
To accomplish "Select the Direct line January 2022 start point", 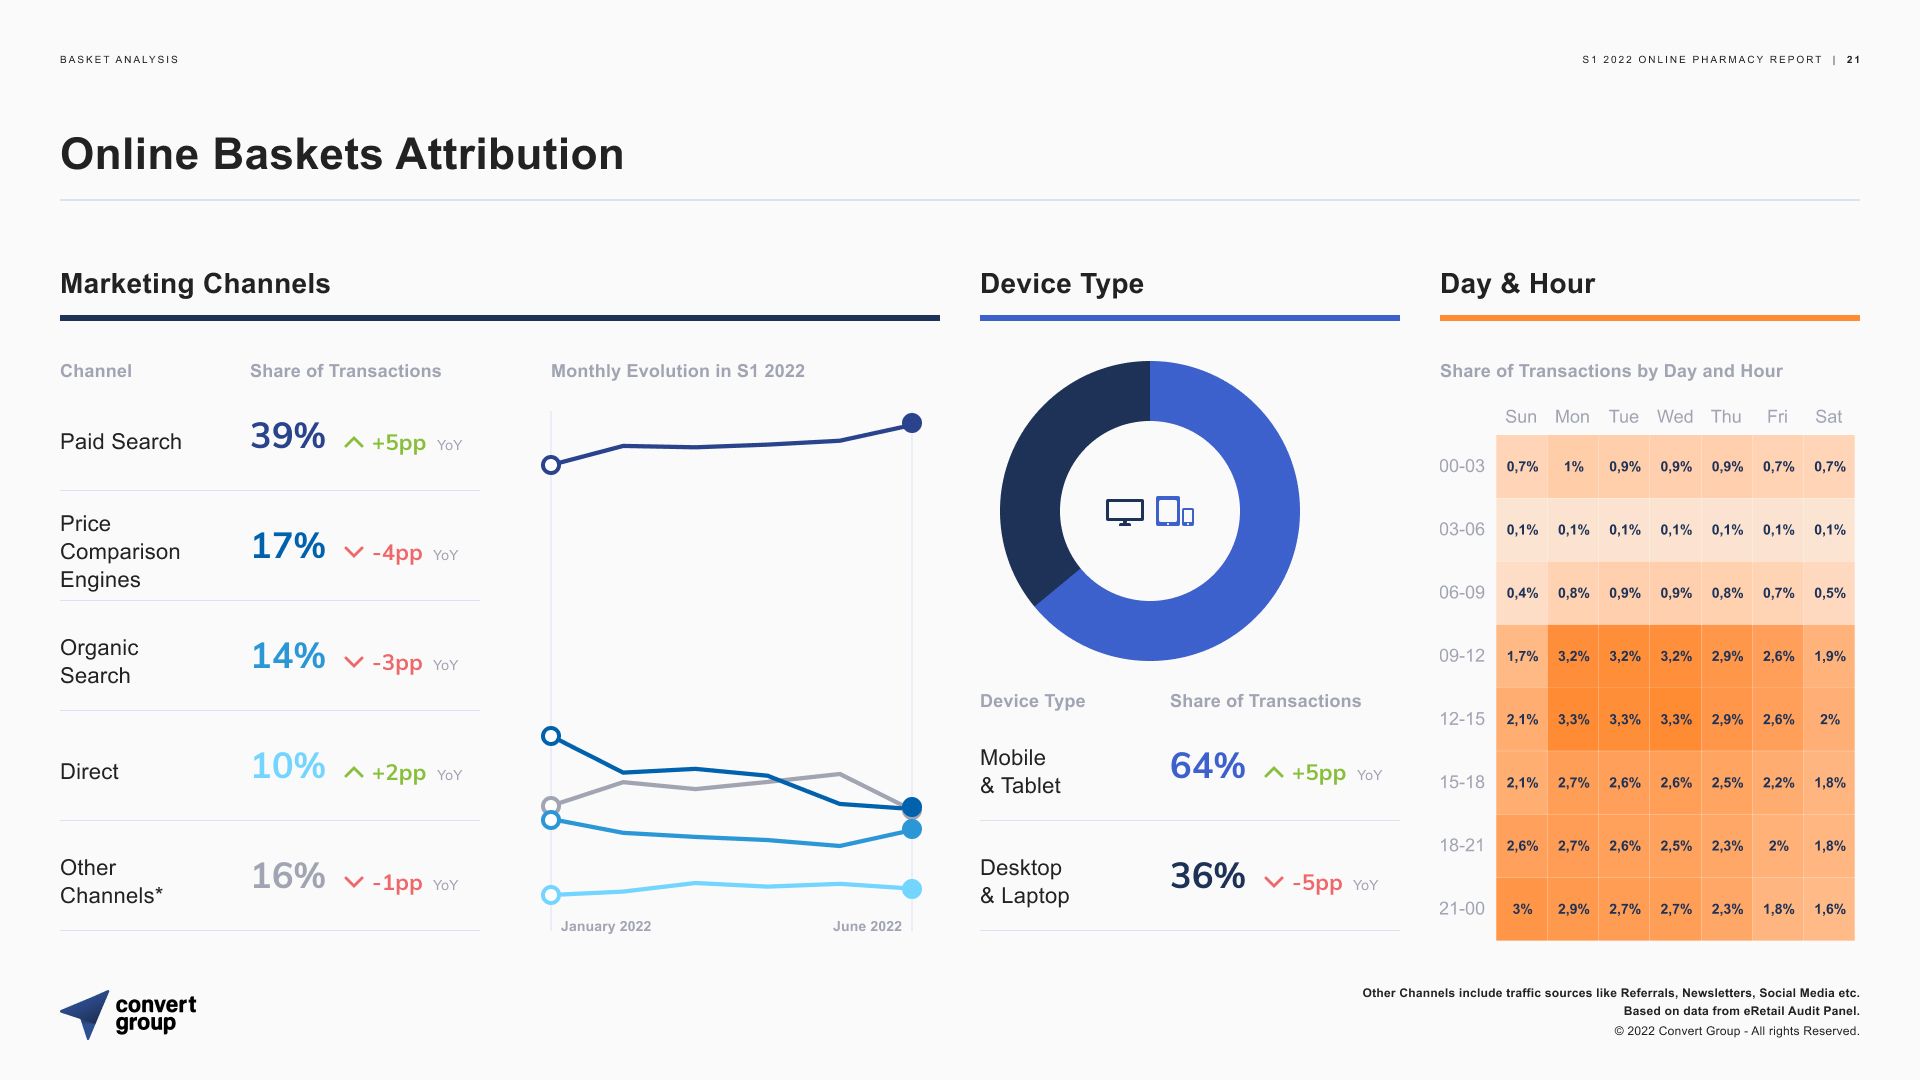I will [550, 895].
